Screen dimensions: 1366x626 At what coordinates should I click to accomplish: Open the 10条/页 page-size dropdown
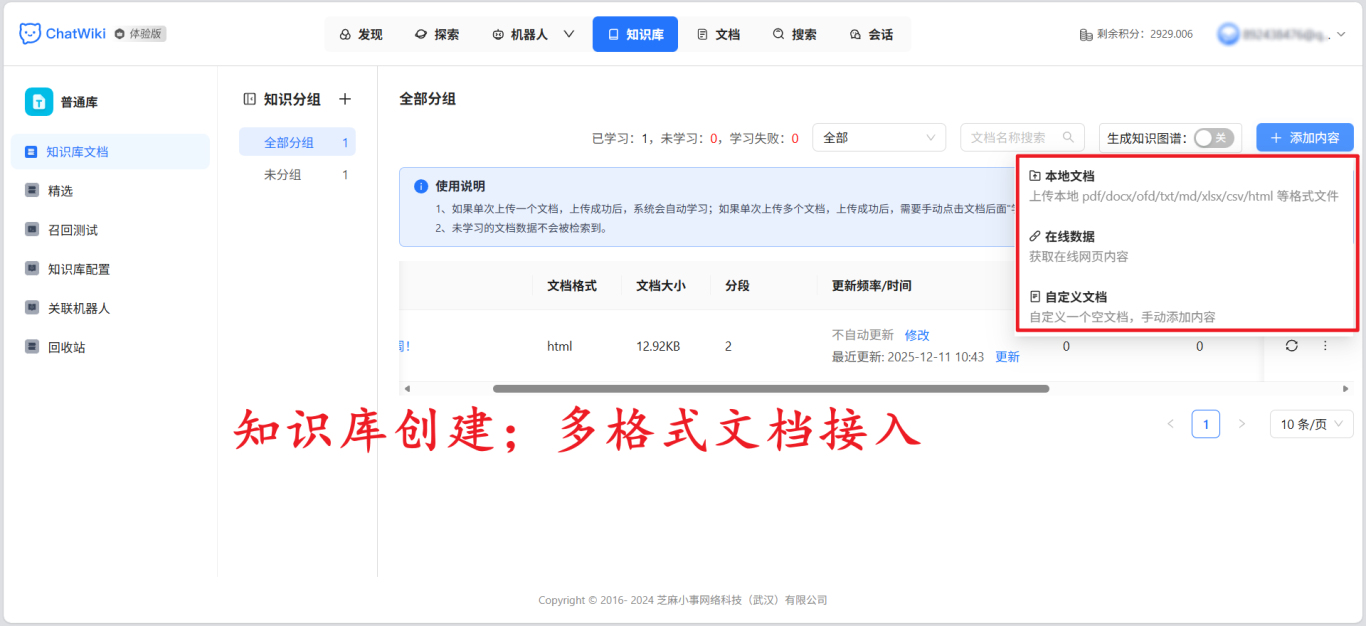point(1311,423)
